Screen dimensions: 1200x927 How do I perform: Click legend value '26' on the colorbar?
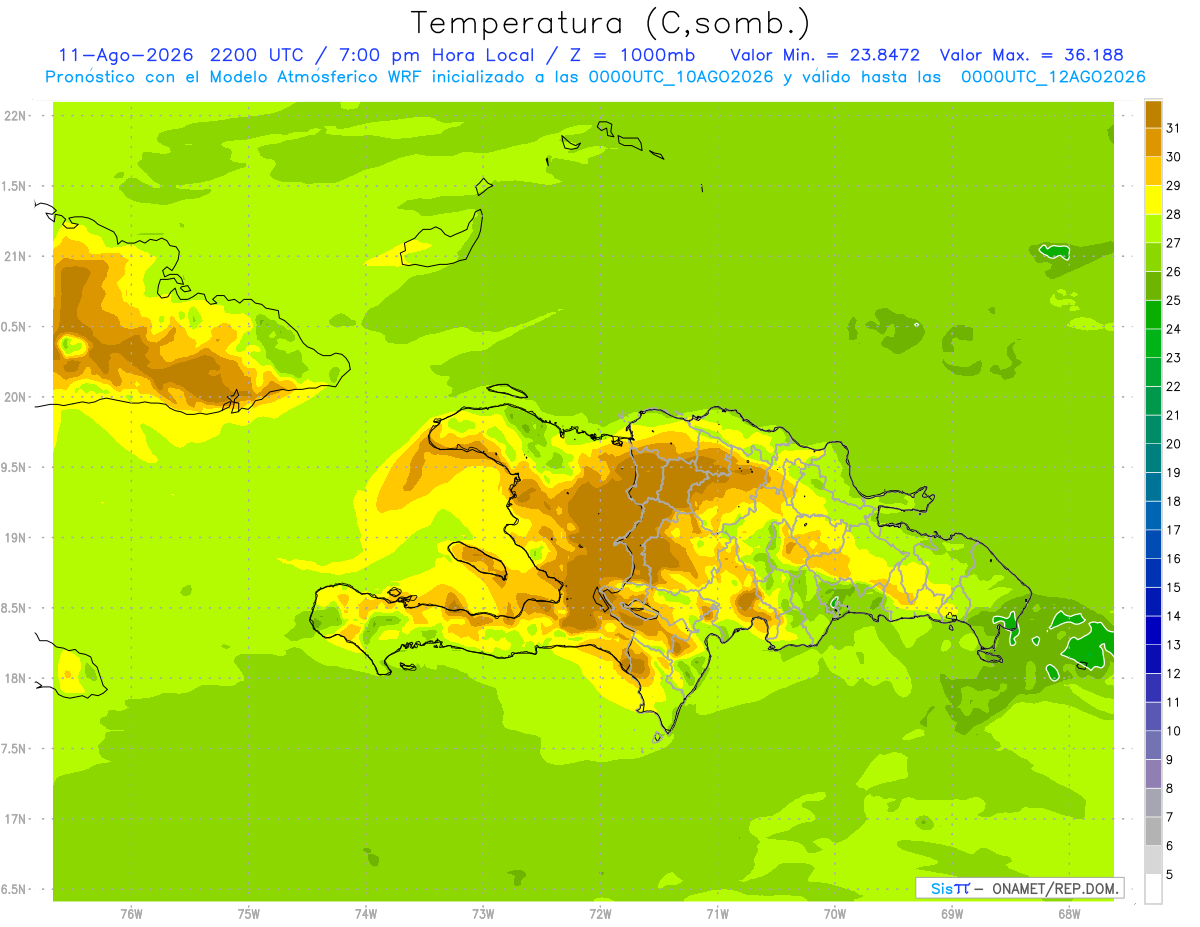(1173, 271)
